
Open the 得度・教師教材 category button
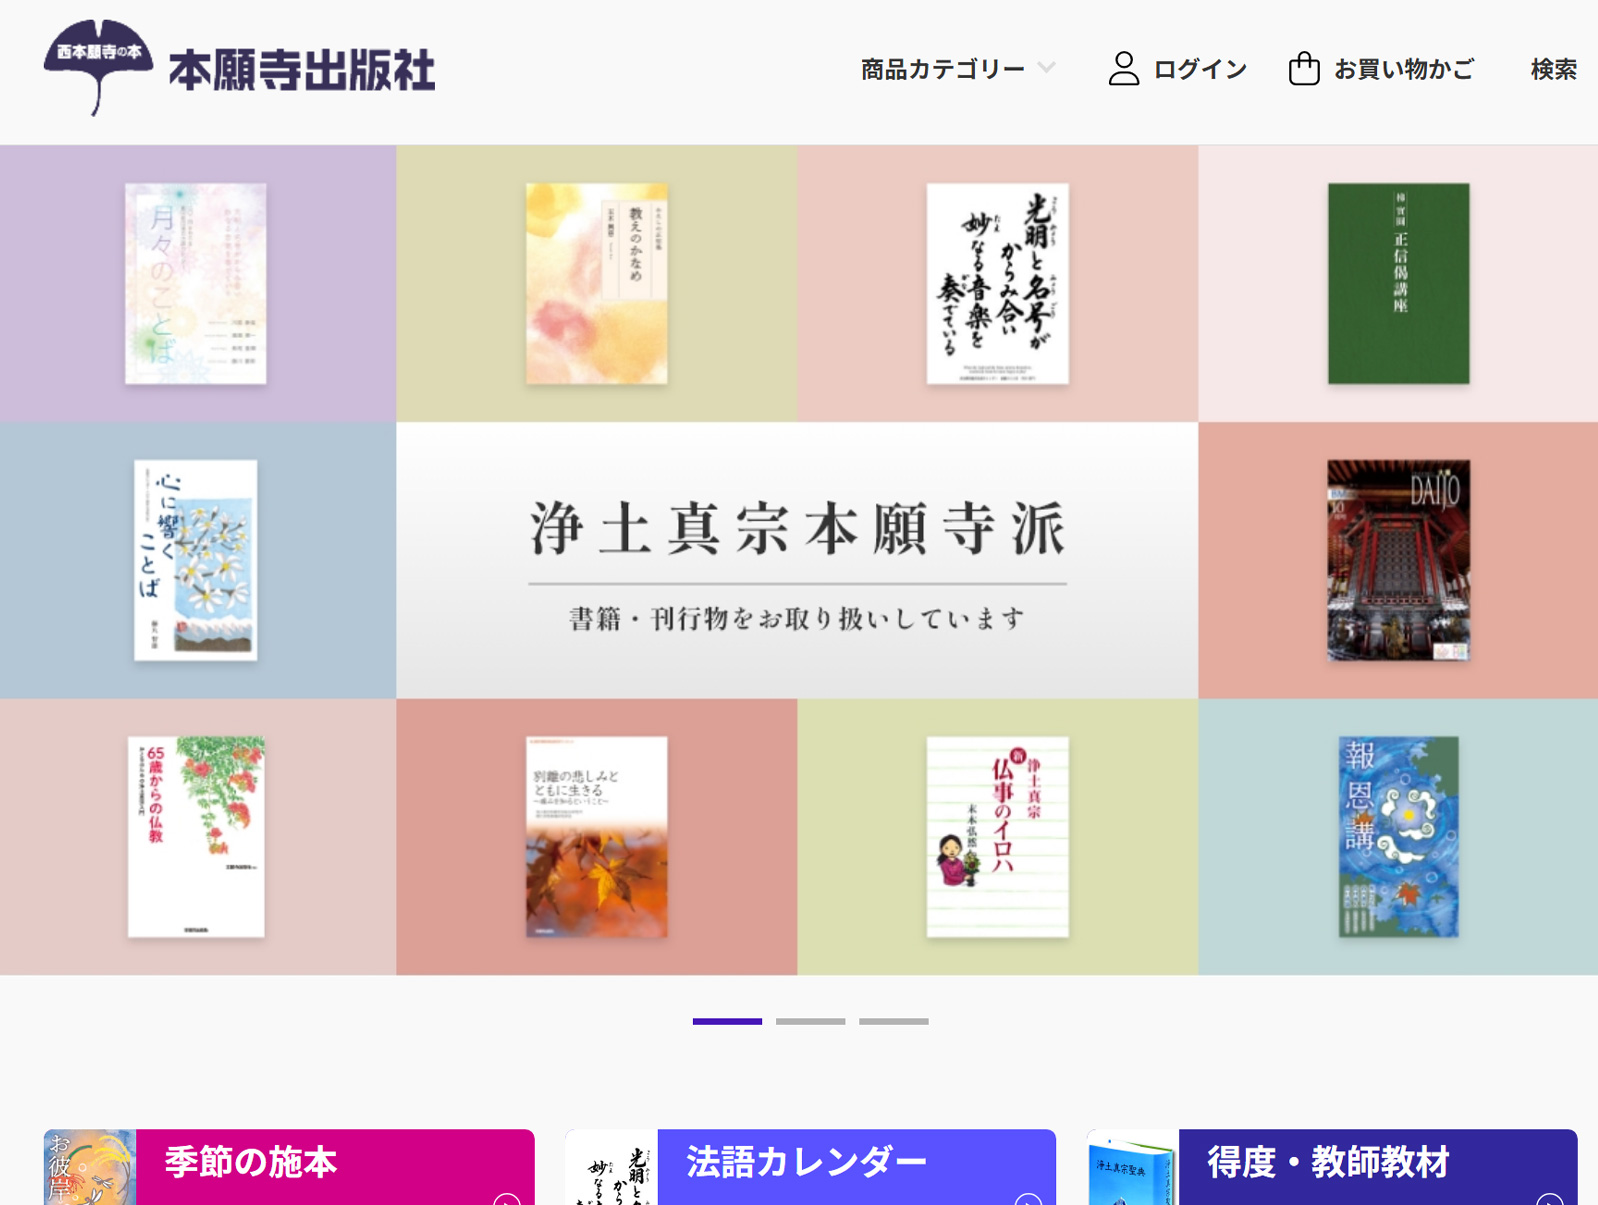pyautogui.click(x=1332, y=1167)
